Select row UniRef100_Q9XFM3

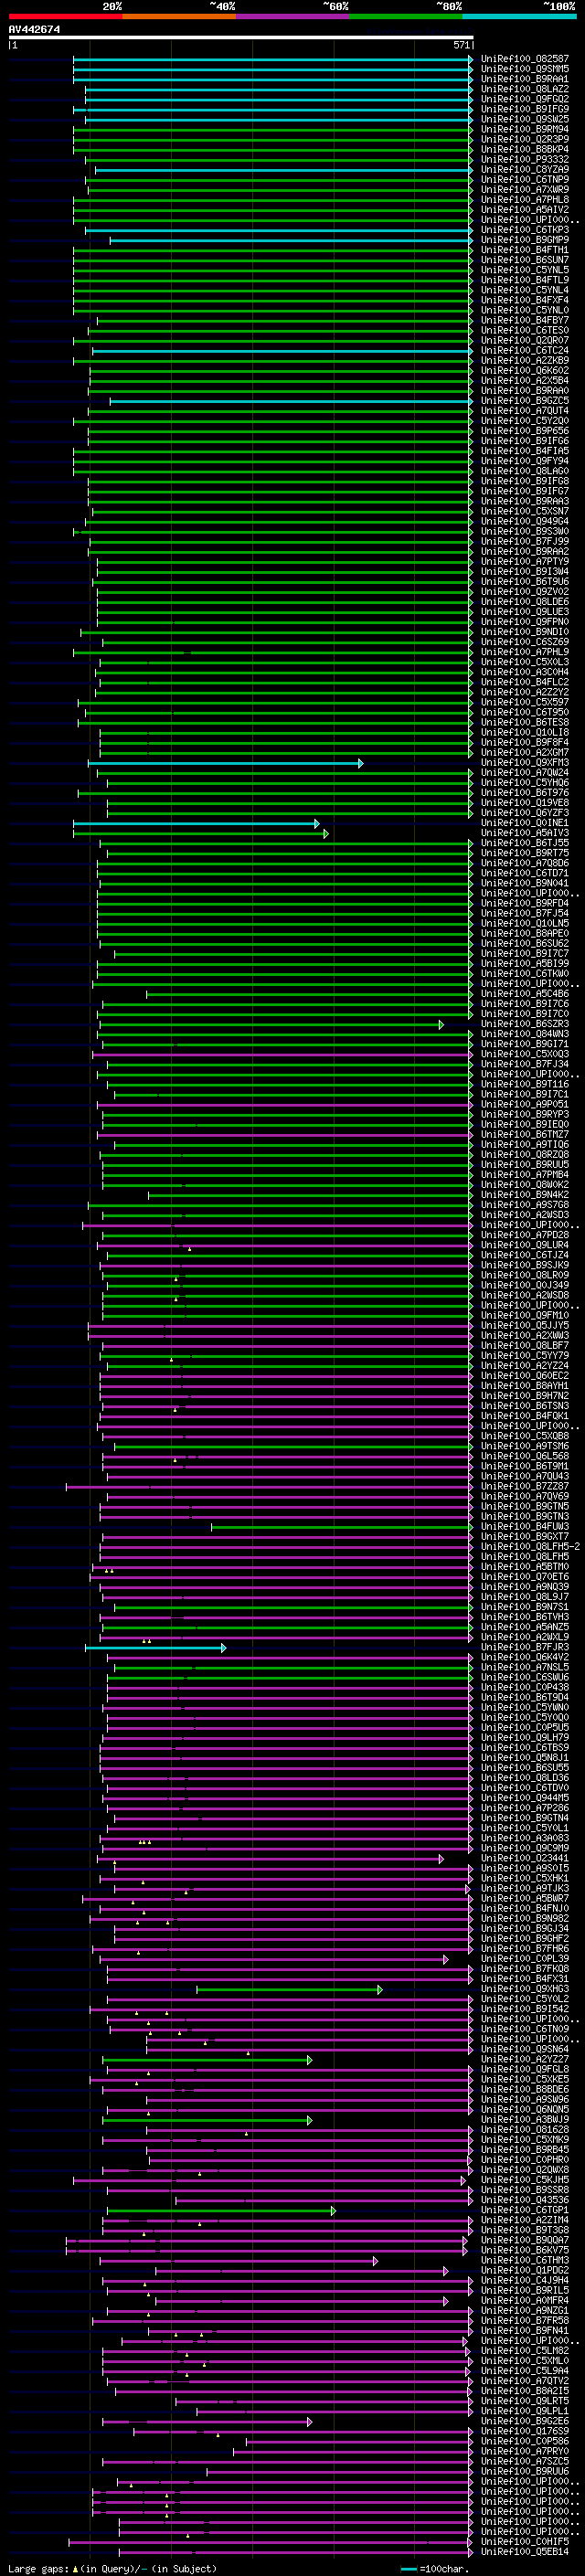point(525,763)
